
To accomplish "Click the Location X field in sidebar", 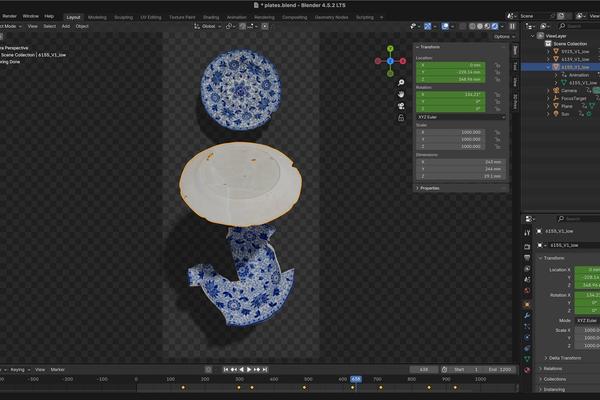I will pyautogui.click(x=451, y=65).
